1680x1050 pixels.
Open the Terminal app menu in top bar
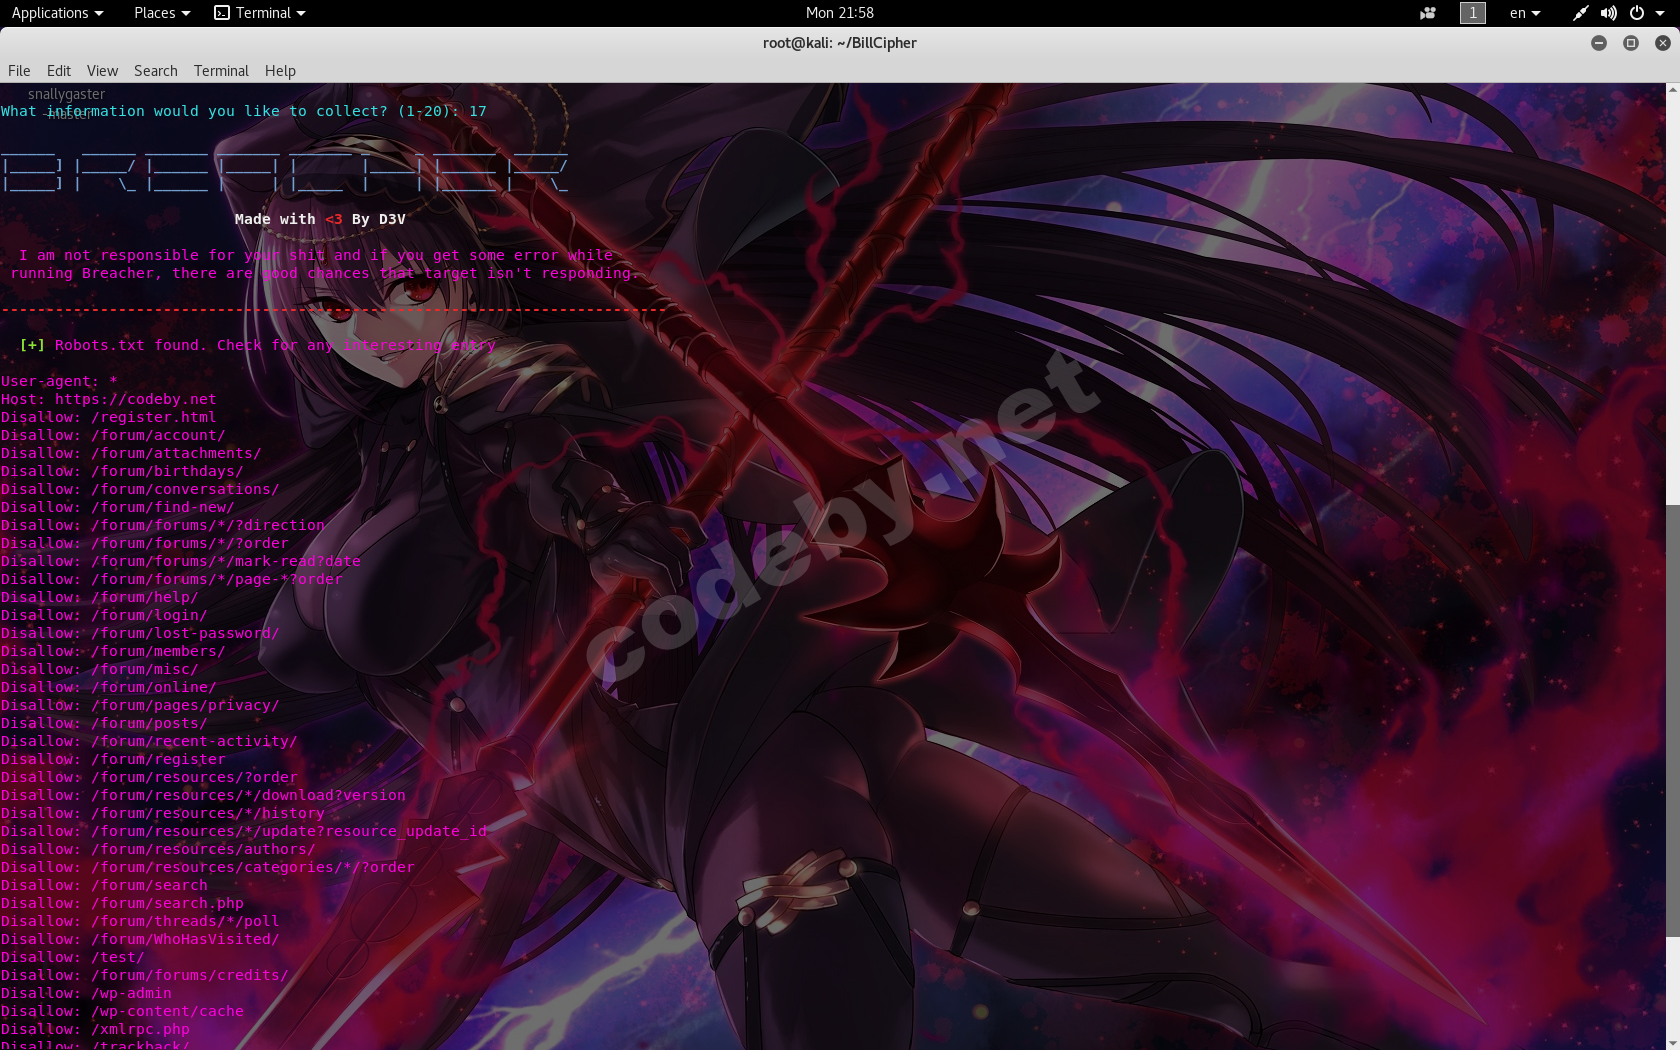pyautogui.click(x=260, y=13)
